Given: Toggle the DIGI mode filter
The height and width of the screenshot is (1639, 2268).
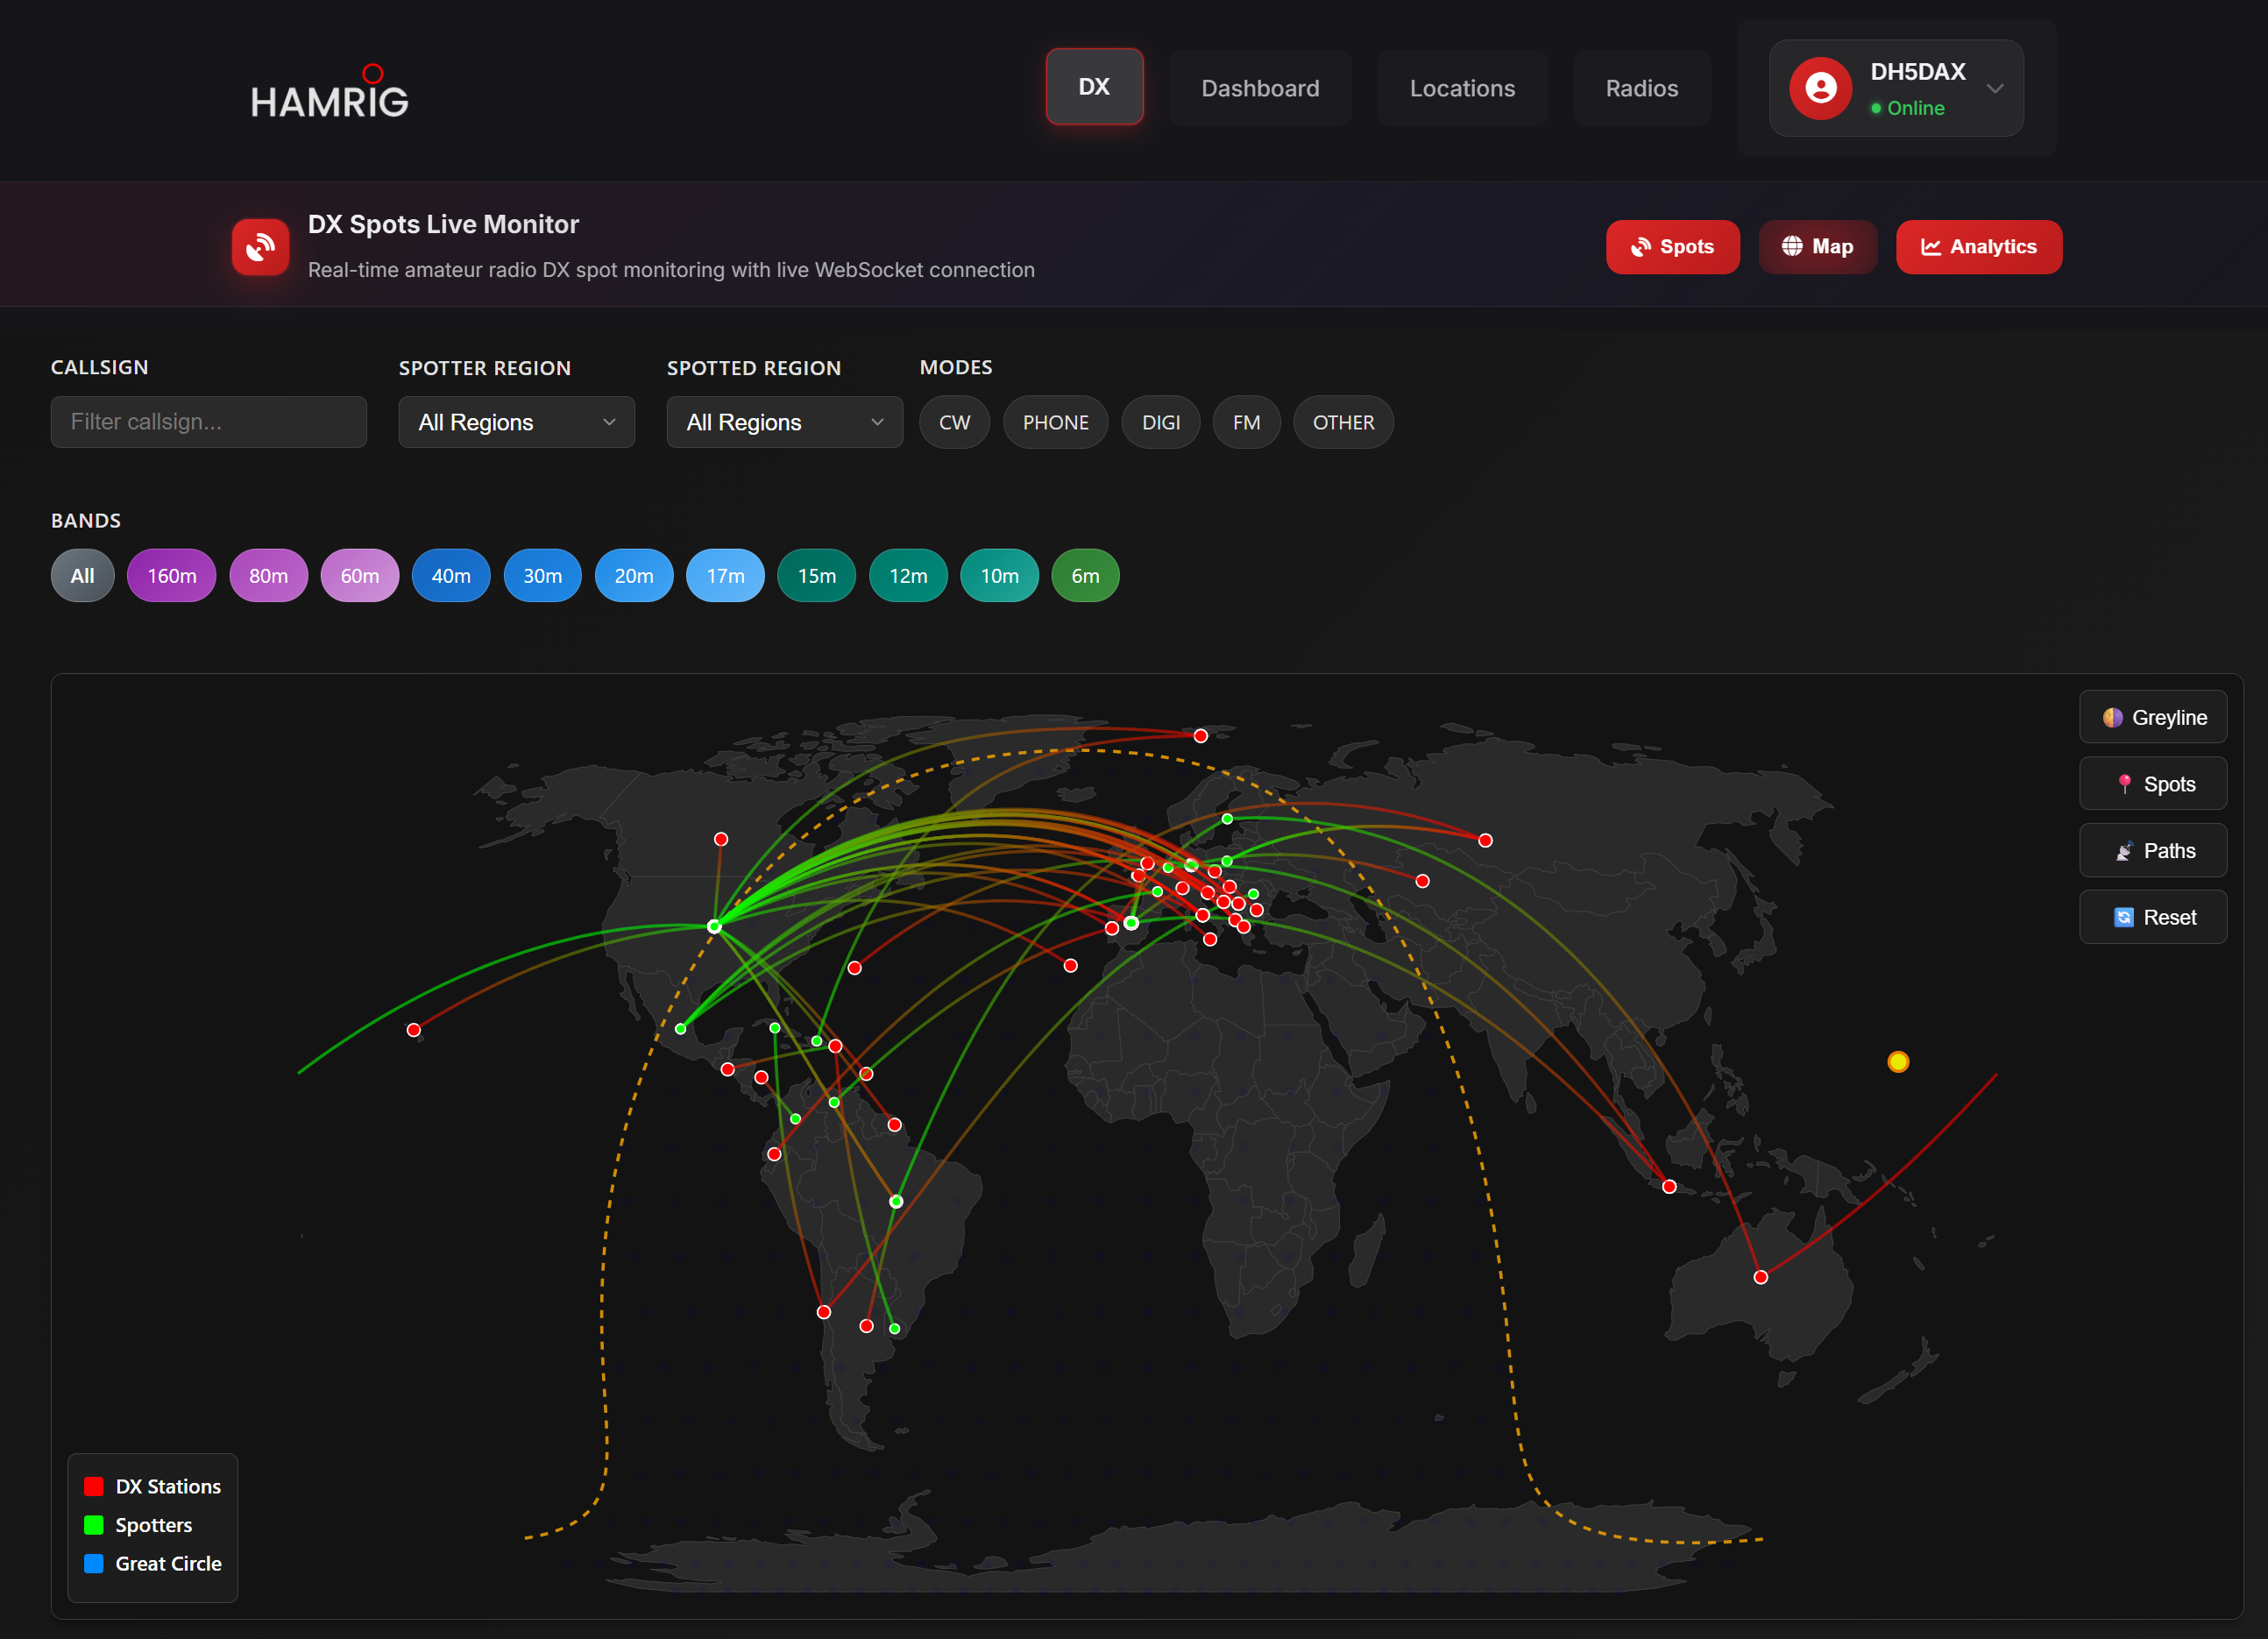Looking at the screenshot, I should point(1160,423).
